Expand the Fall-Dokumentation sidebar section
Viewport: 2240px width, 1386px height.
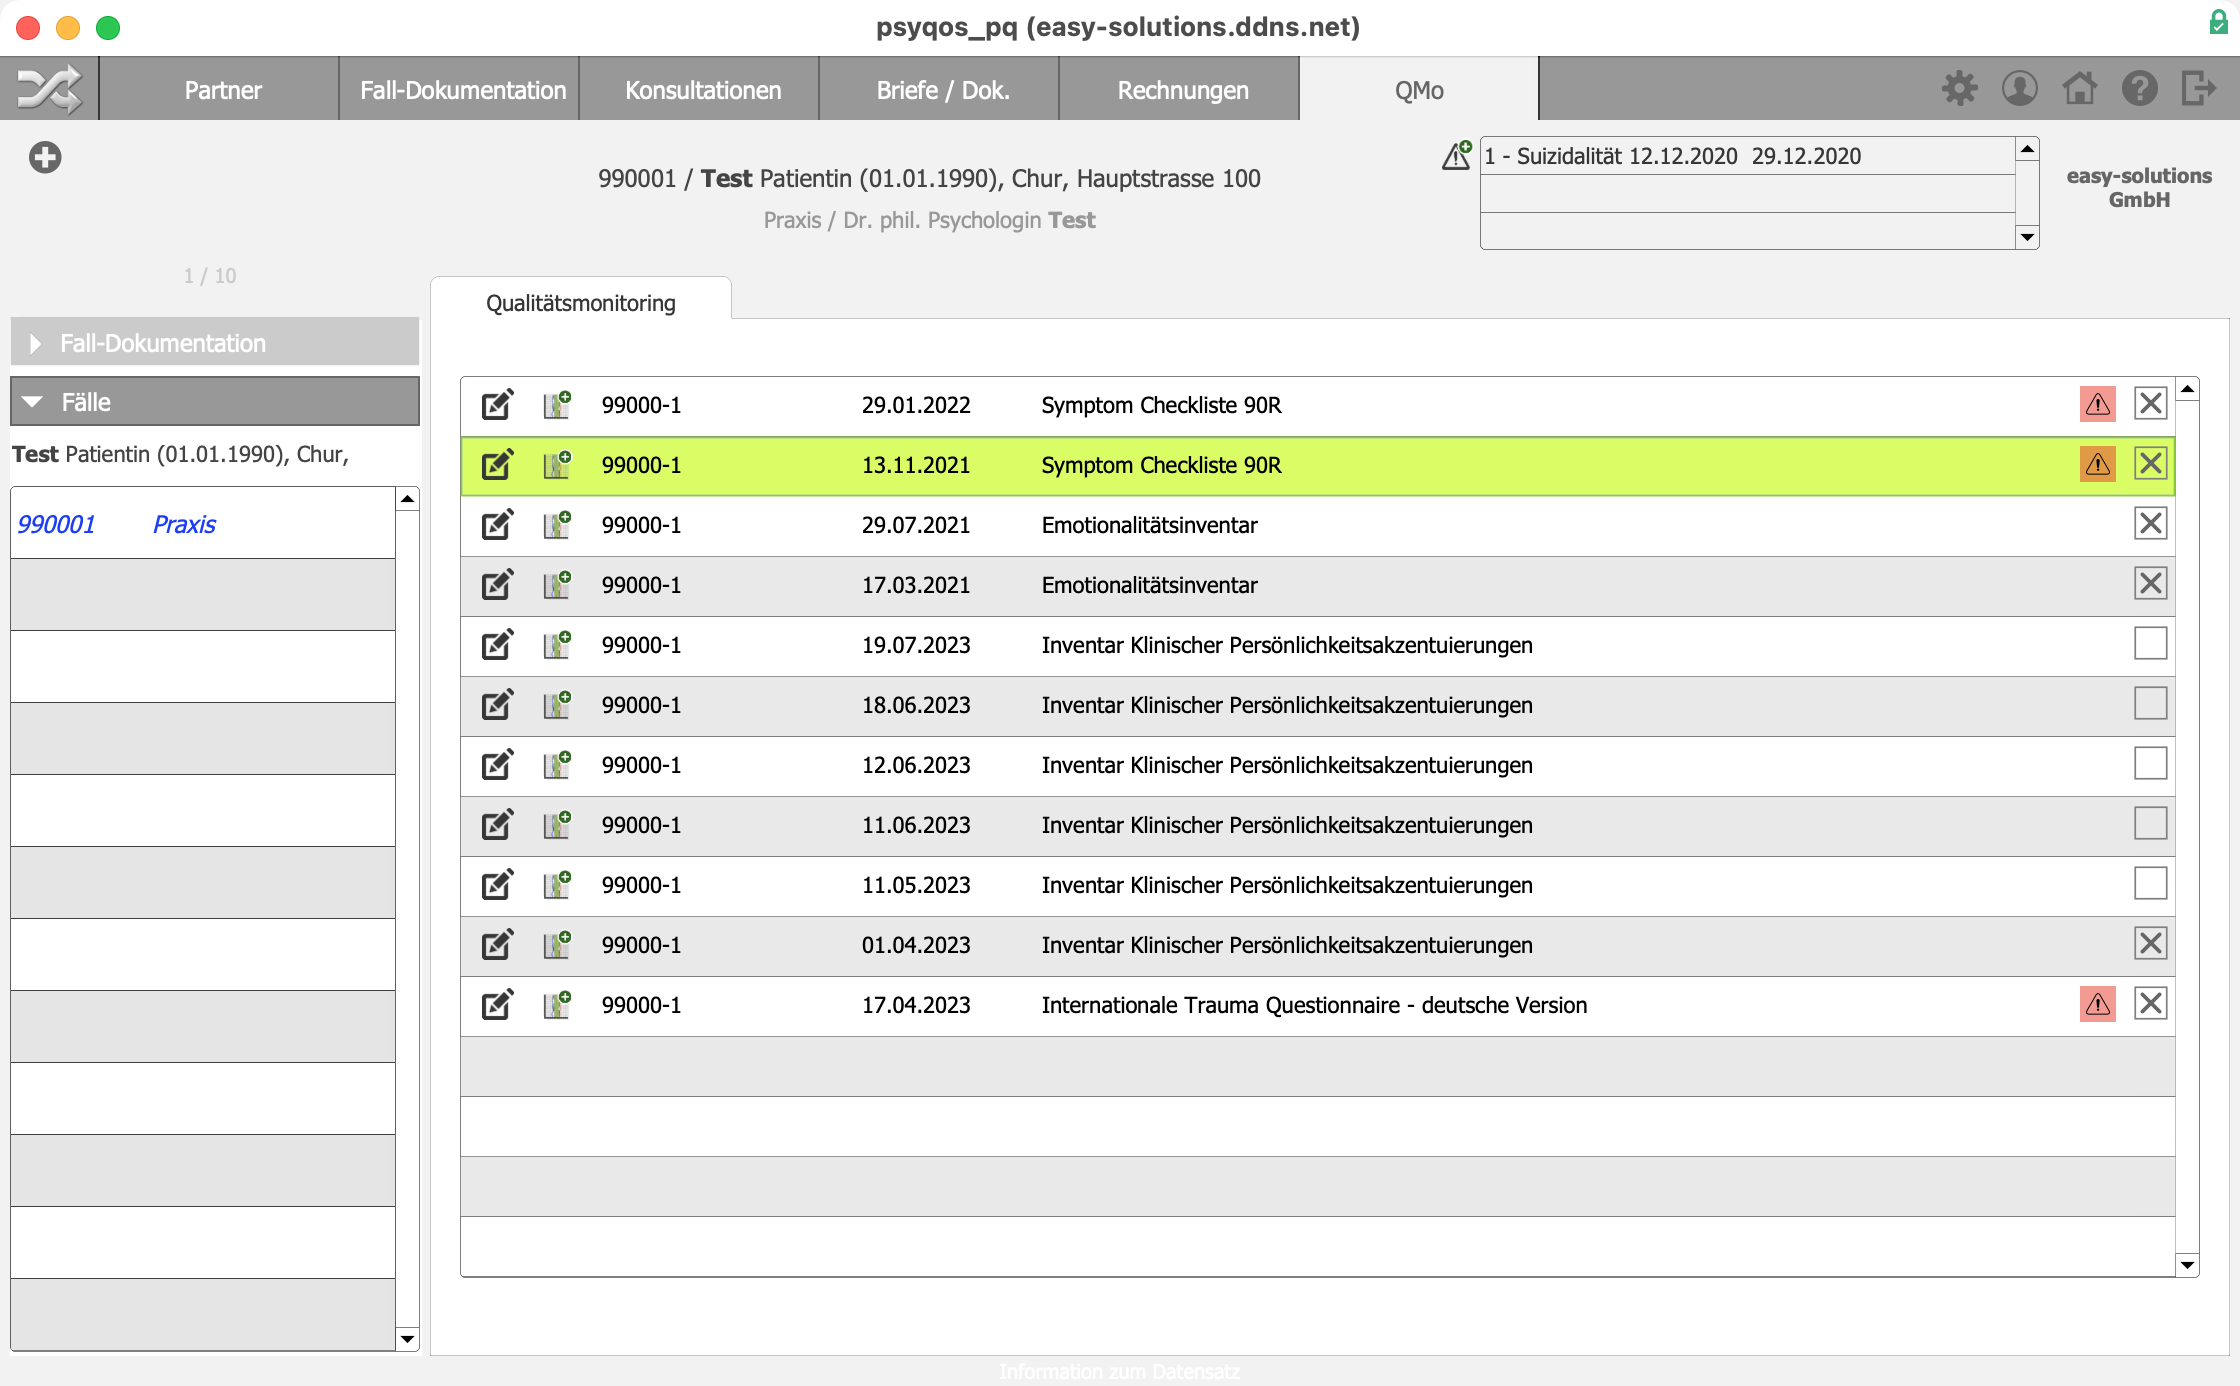point(215,342)
